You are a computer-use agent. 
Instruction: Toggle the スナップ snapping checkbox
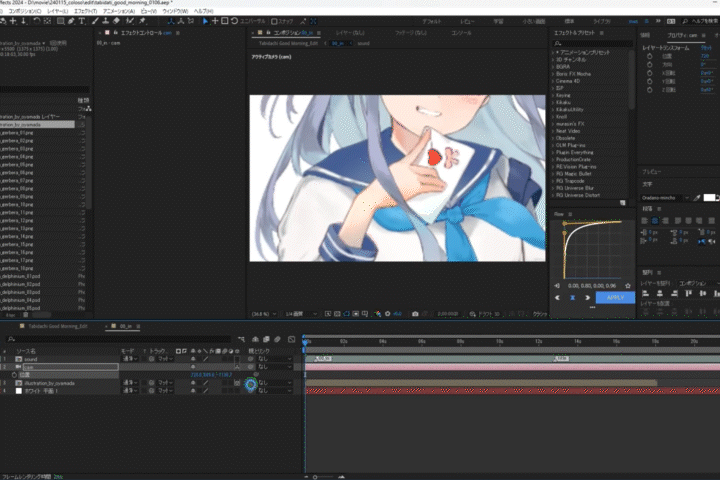coord(274,21)
